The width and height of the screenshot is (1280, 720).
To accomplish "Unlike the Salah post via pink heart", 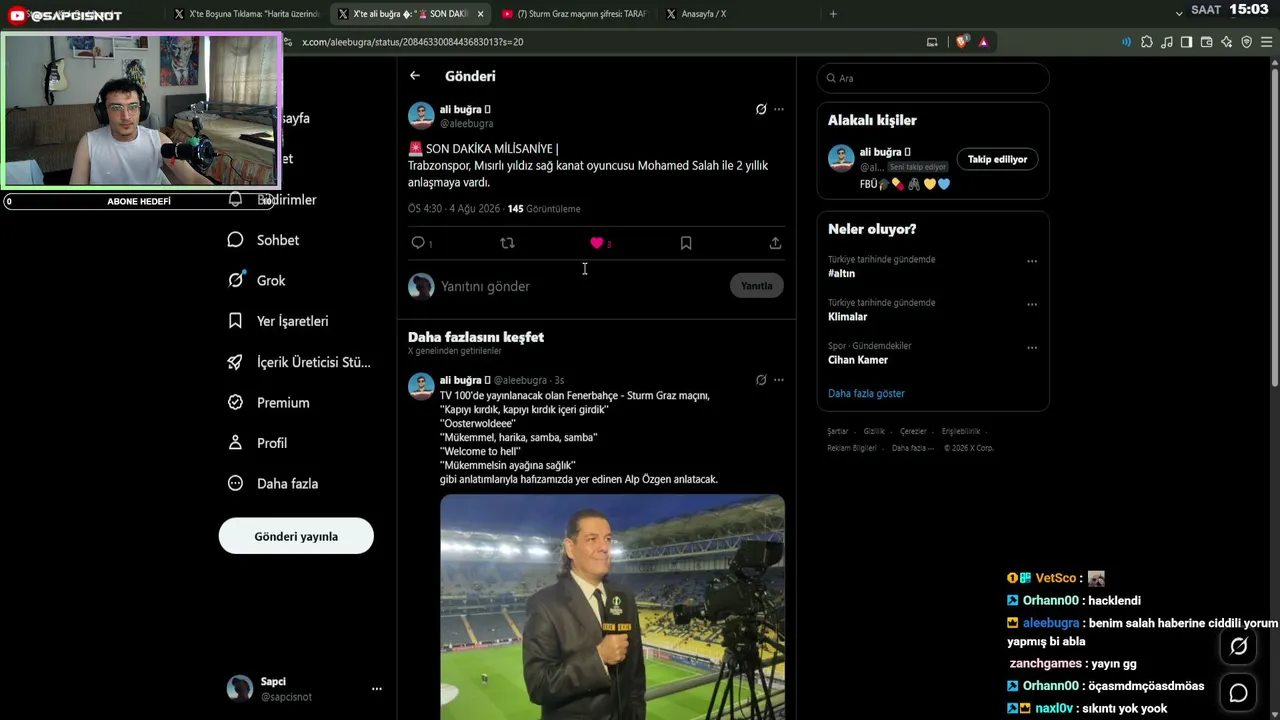I will 597,243.
